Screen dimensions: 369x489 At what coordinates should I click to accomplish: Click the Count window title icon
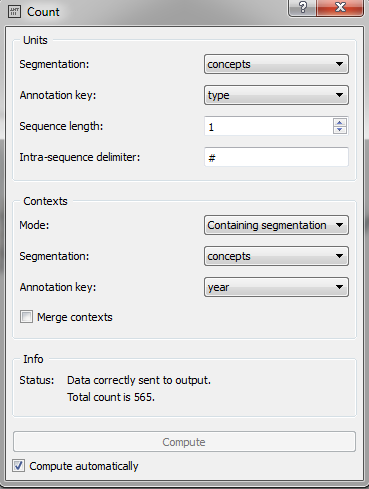(x=14, y=12)
